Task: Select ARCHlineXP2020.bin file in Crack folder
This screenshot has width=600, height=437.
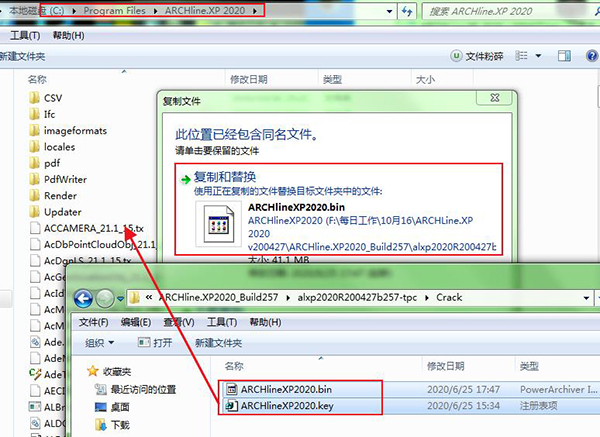Action: [279, 389]
